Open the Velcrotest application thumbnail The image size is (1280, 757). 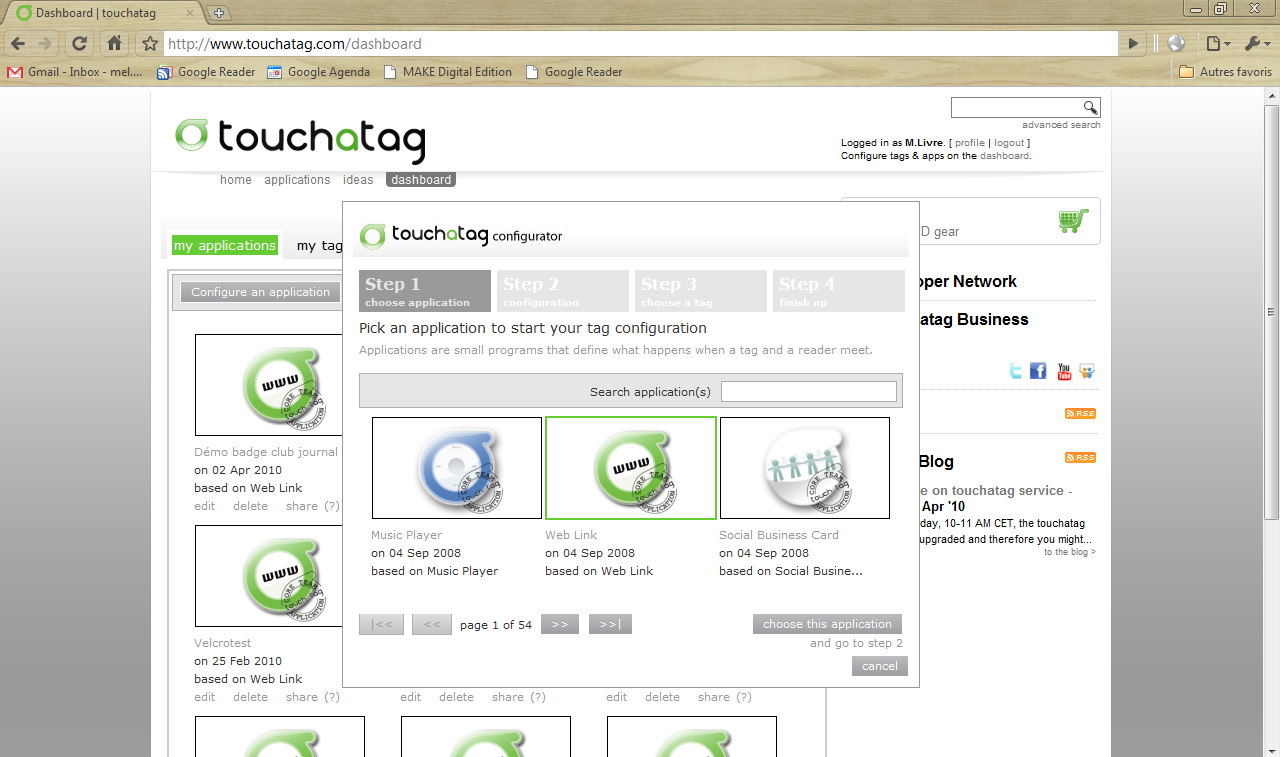pyautogui.click(x=268, y=576)
